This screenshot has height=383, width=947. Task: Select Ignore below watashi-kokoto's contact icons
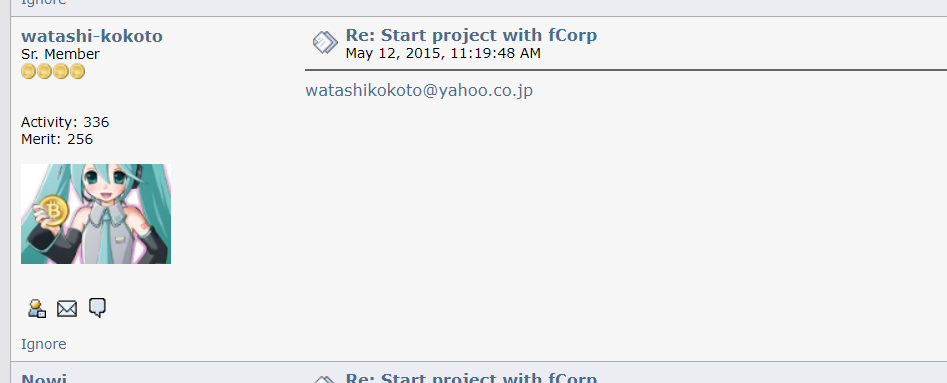click(x=43, y=344)
